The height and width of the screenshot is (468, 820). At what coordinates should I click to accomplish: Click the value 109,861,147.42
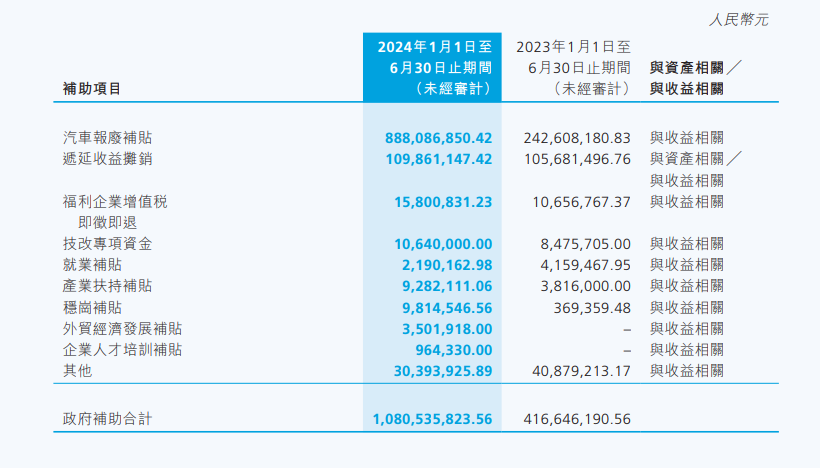(438, 159)
